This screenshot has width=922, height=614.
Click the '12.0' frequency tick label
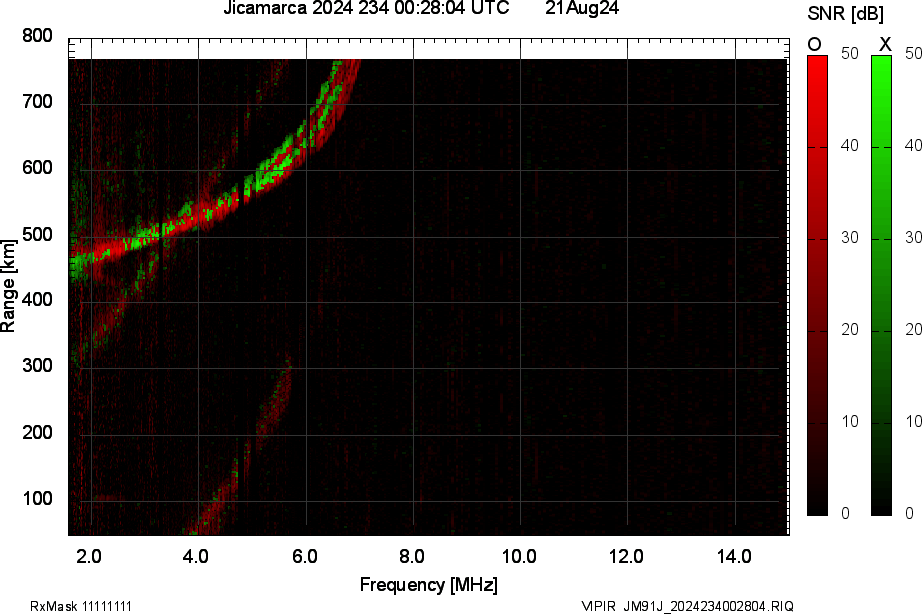pos(626,556)
